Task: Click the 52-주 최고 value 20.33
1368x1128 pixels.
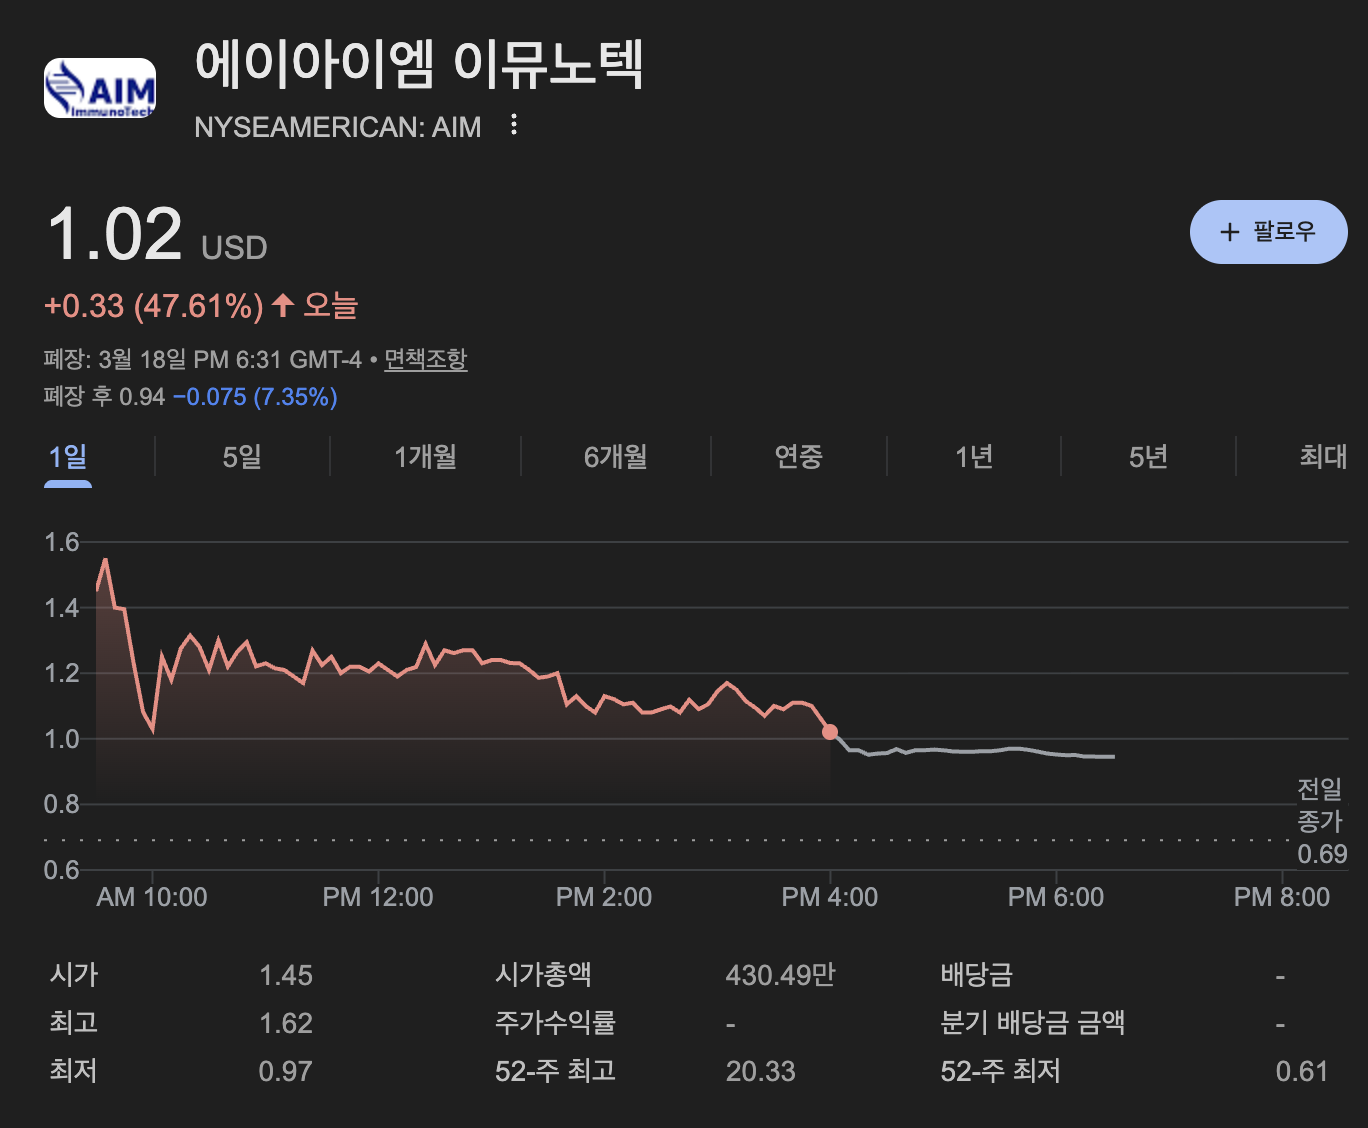Action: click(x=760, y=1071)
